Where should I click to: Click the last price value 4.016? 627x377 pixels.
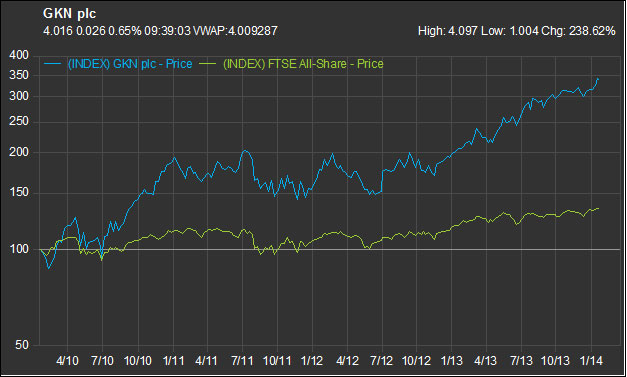(x=58, y=31)
